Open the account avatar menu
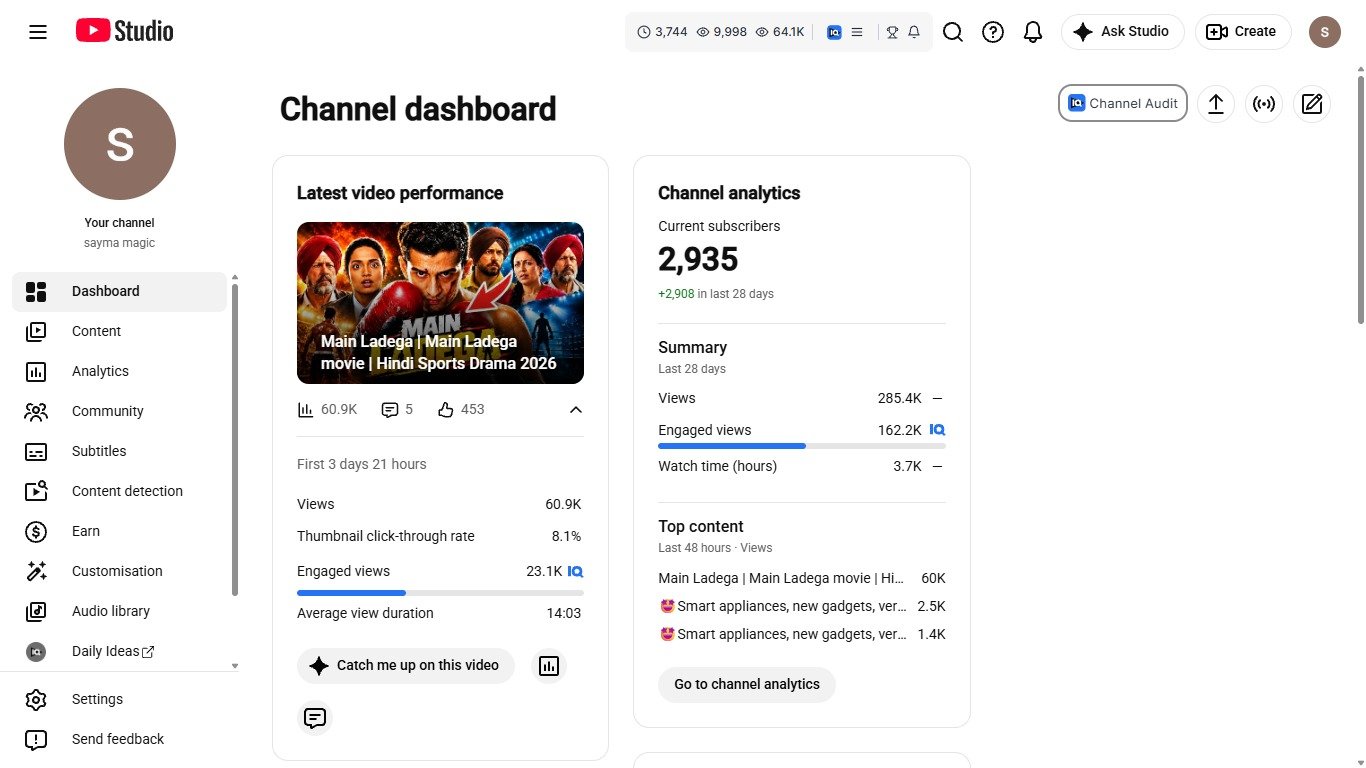 coord(1325,32)
